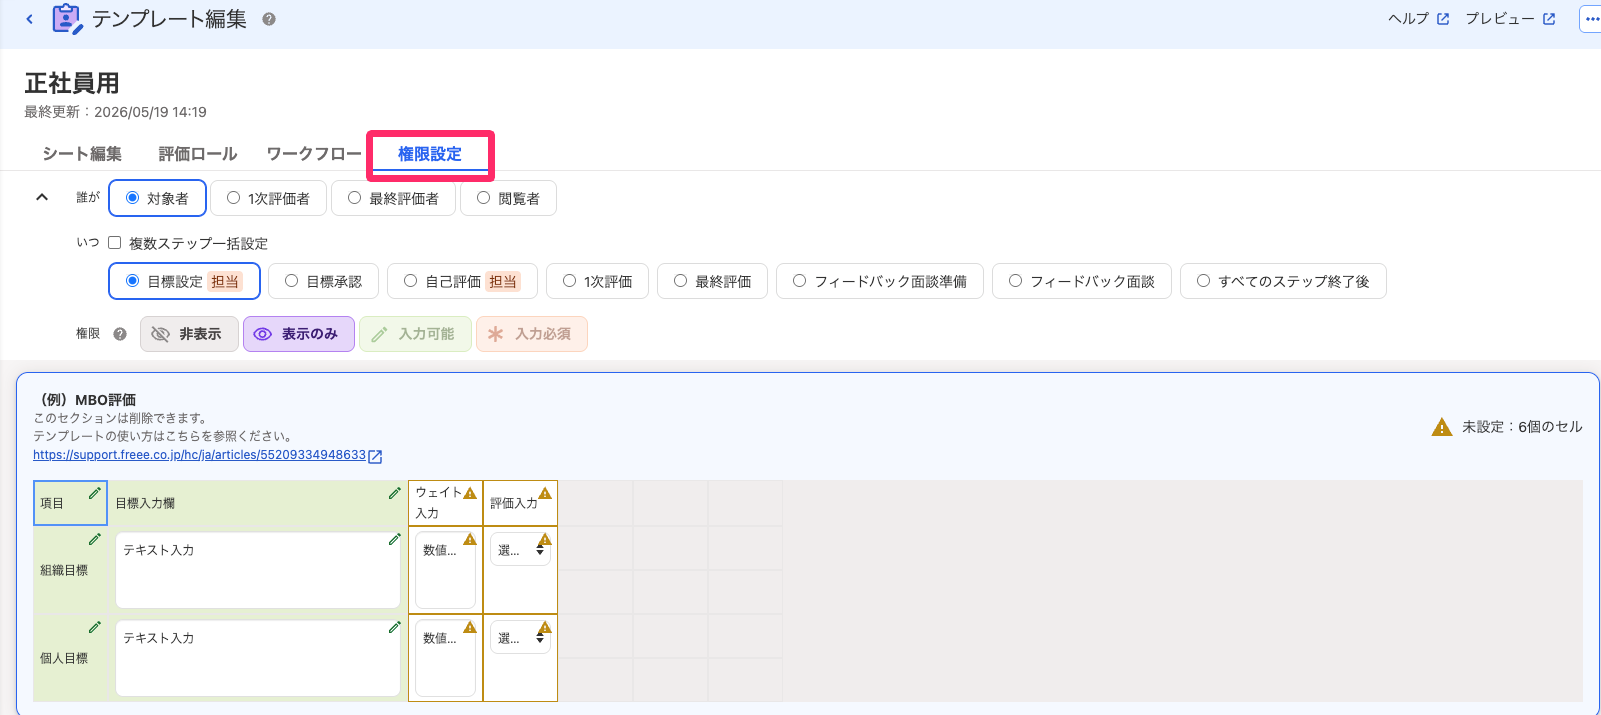Click the template editor clipboard icon

coord(67,19)
